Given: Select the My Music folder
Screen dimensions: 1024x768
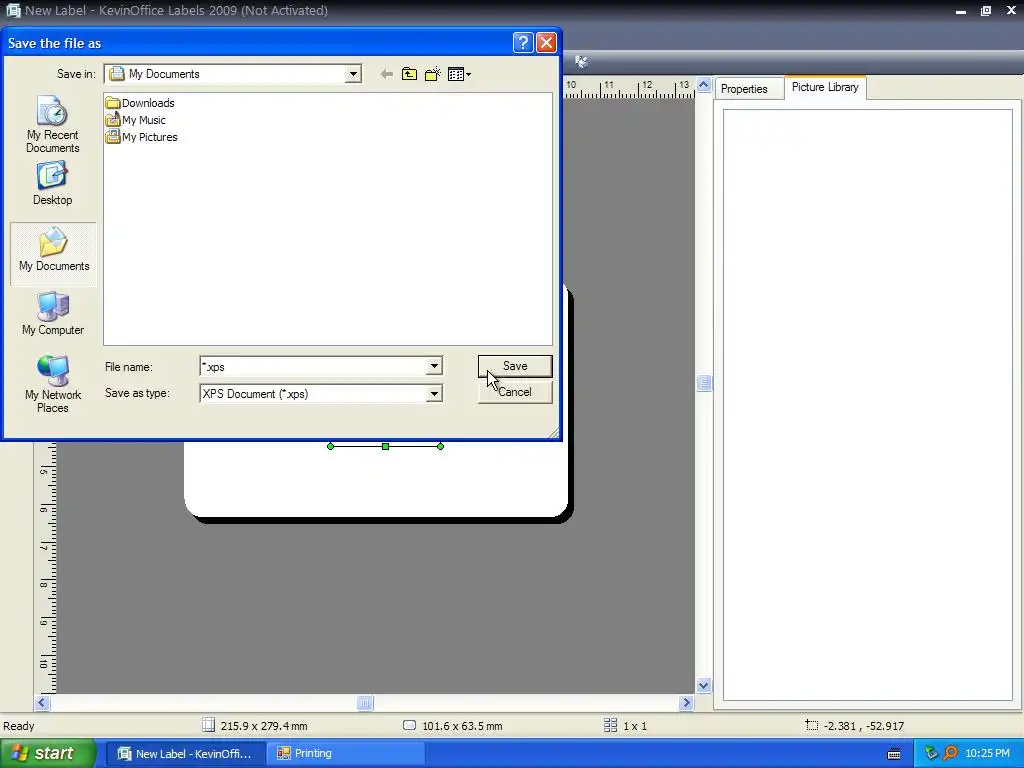Looking at the screenshot, I should tap(136, 120).
